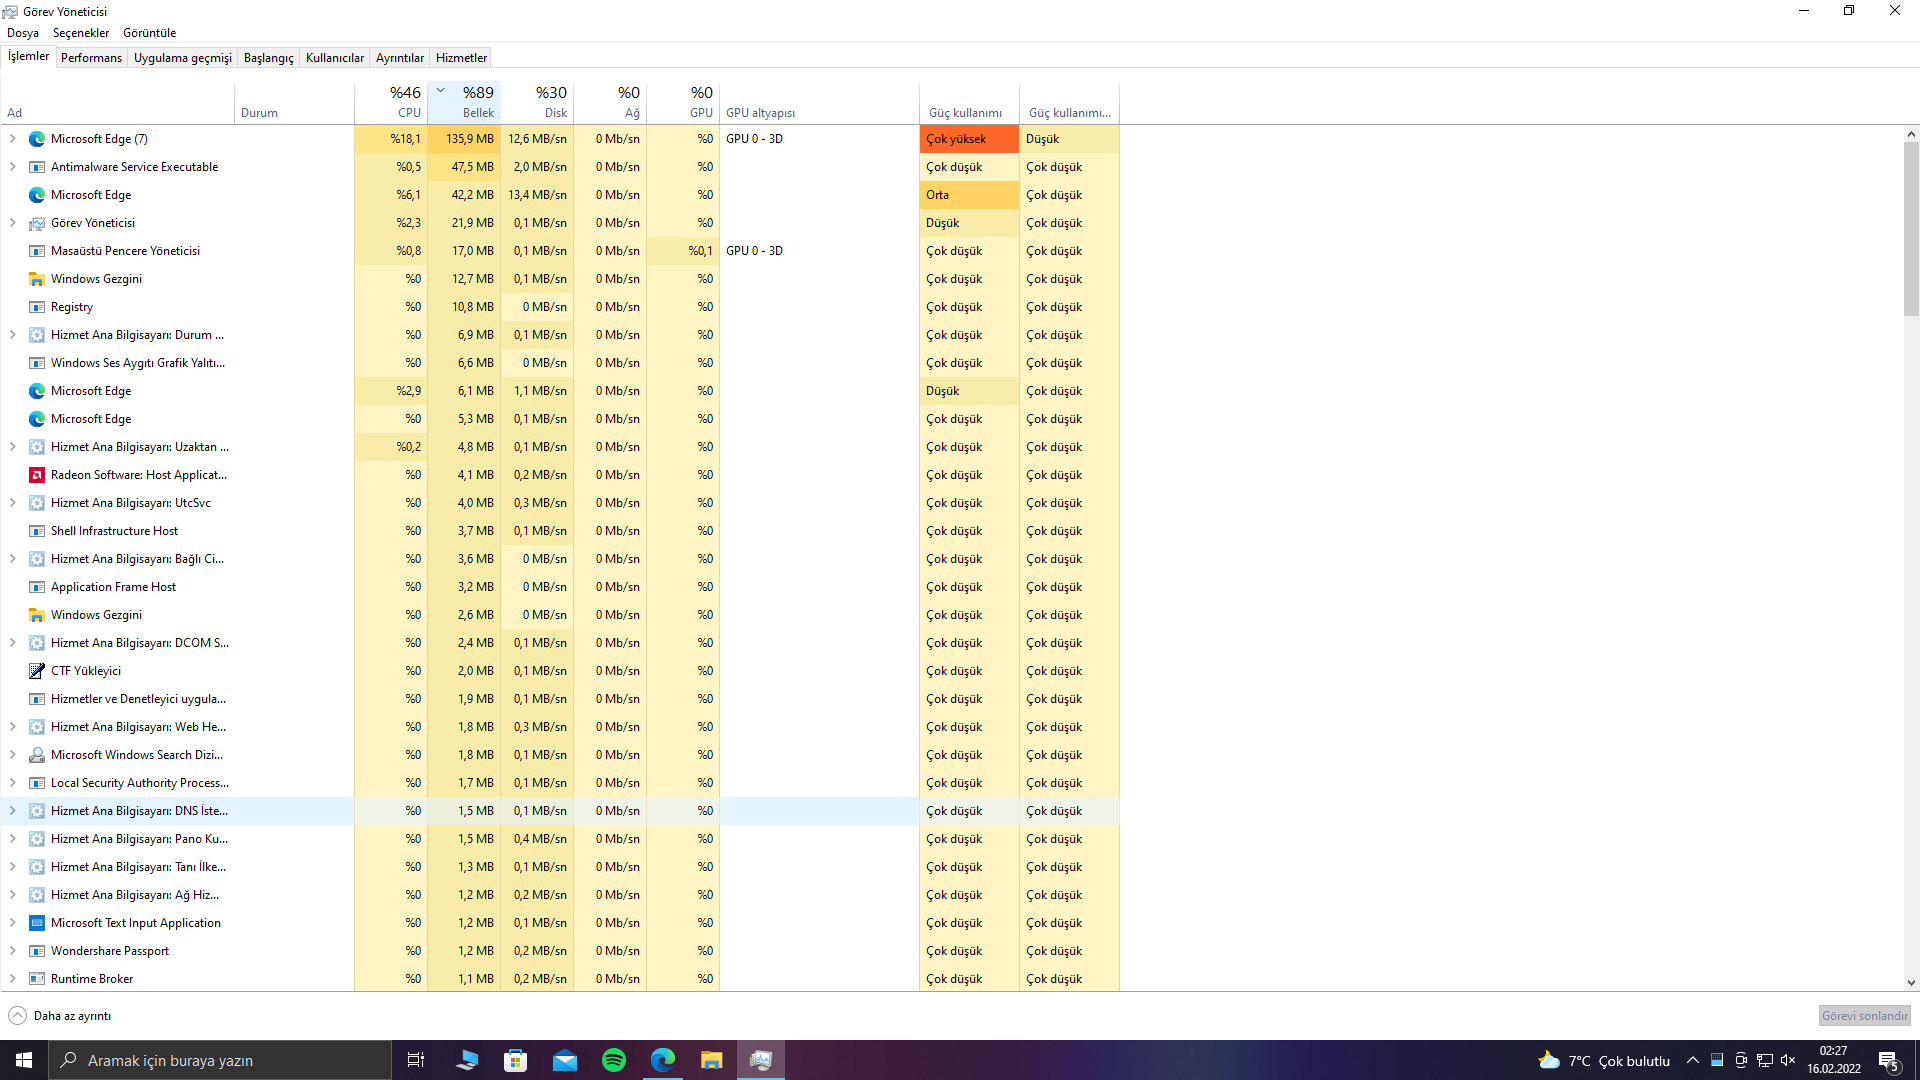Click the taskbar search input field
The height and width of the screenshot is (1080, 1920).
point(220,1060)
